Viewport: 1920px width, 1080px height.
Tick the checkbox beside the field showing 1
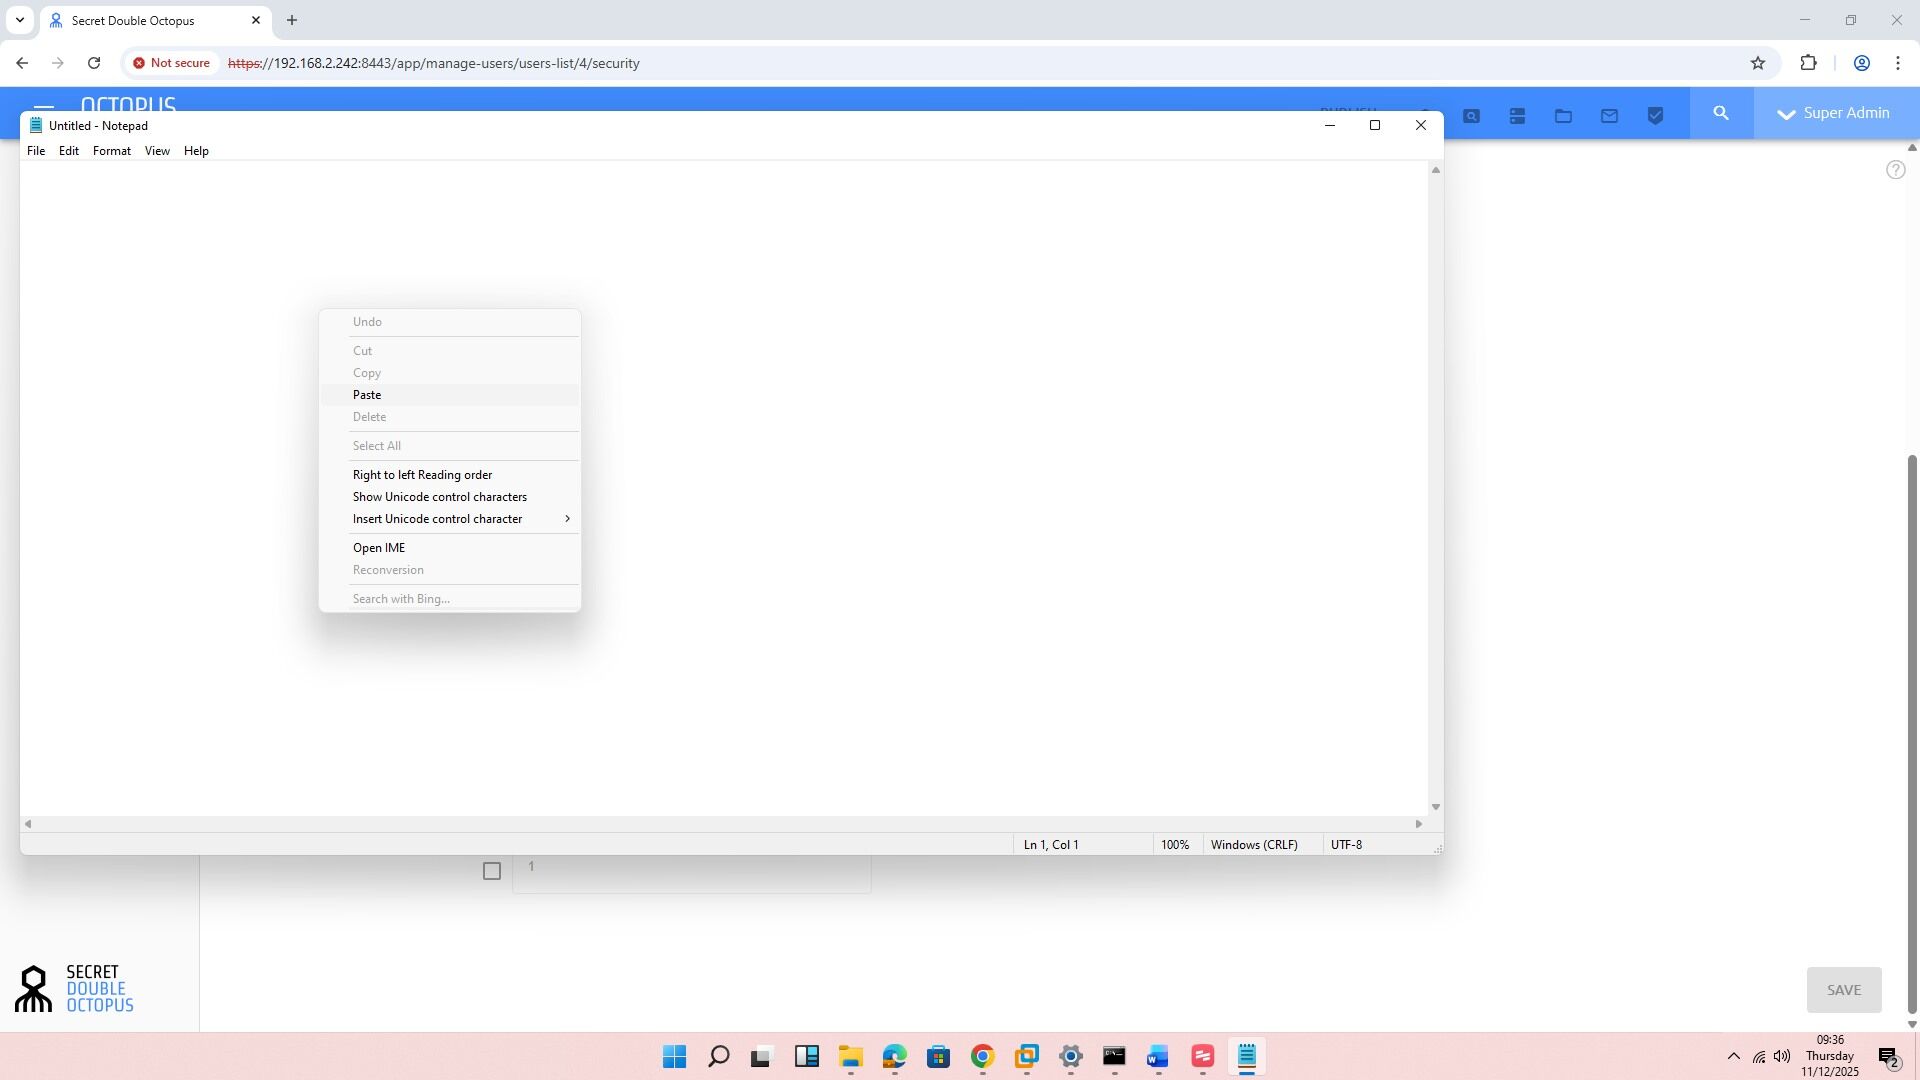[491, 871]
